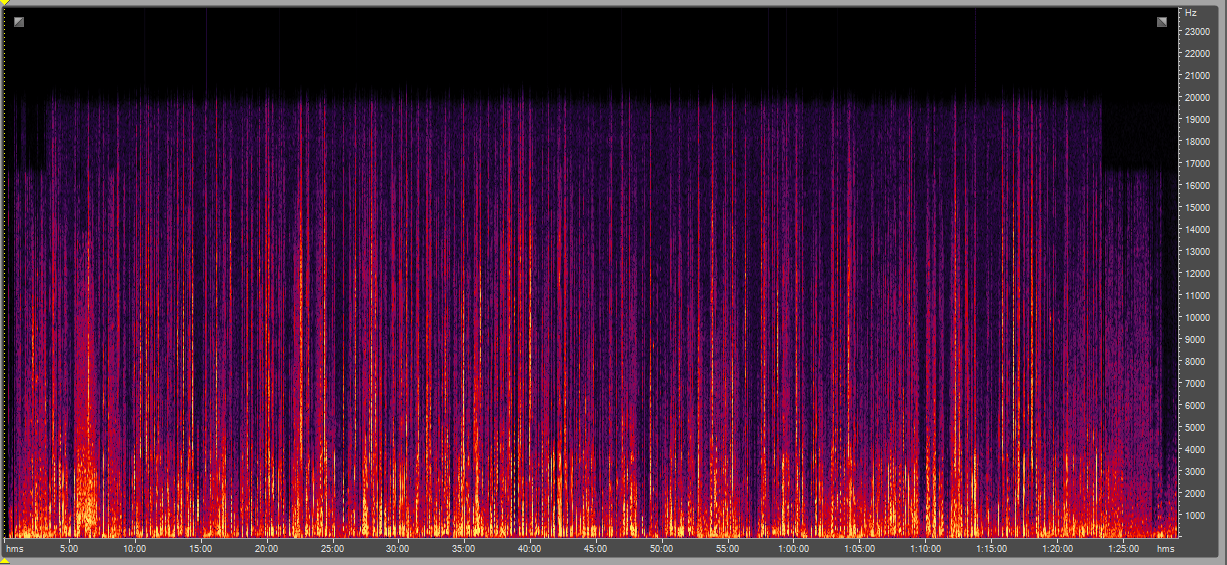
Task: Click the 21000 frequency ruler label
Action: 1197,76
